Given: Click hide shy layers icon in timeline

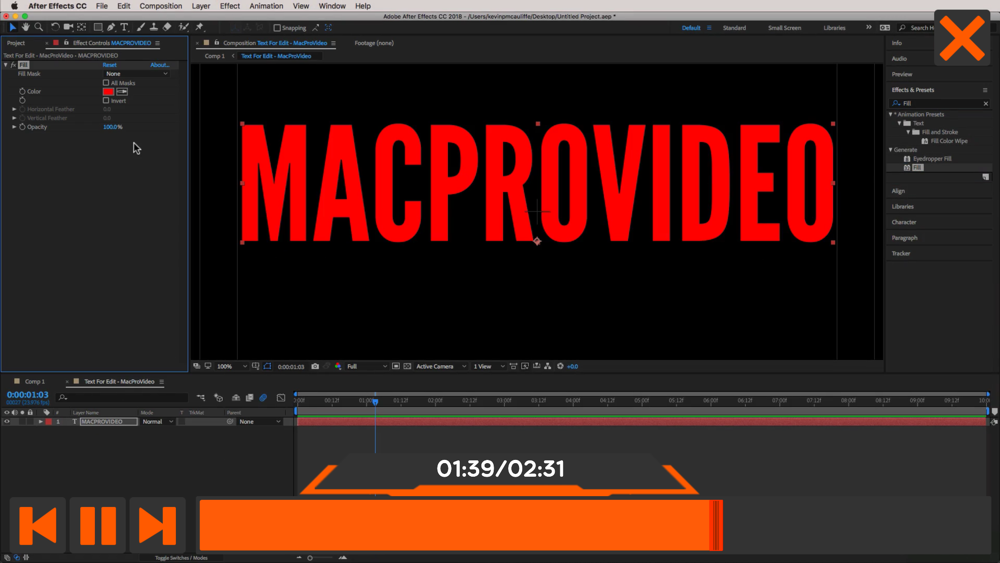Looking at the screenshot, I should tap(236, 398).
